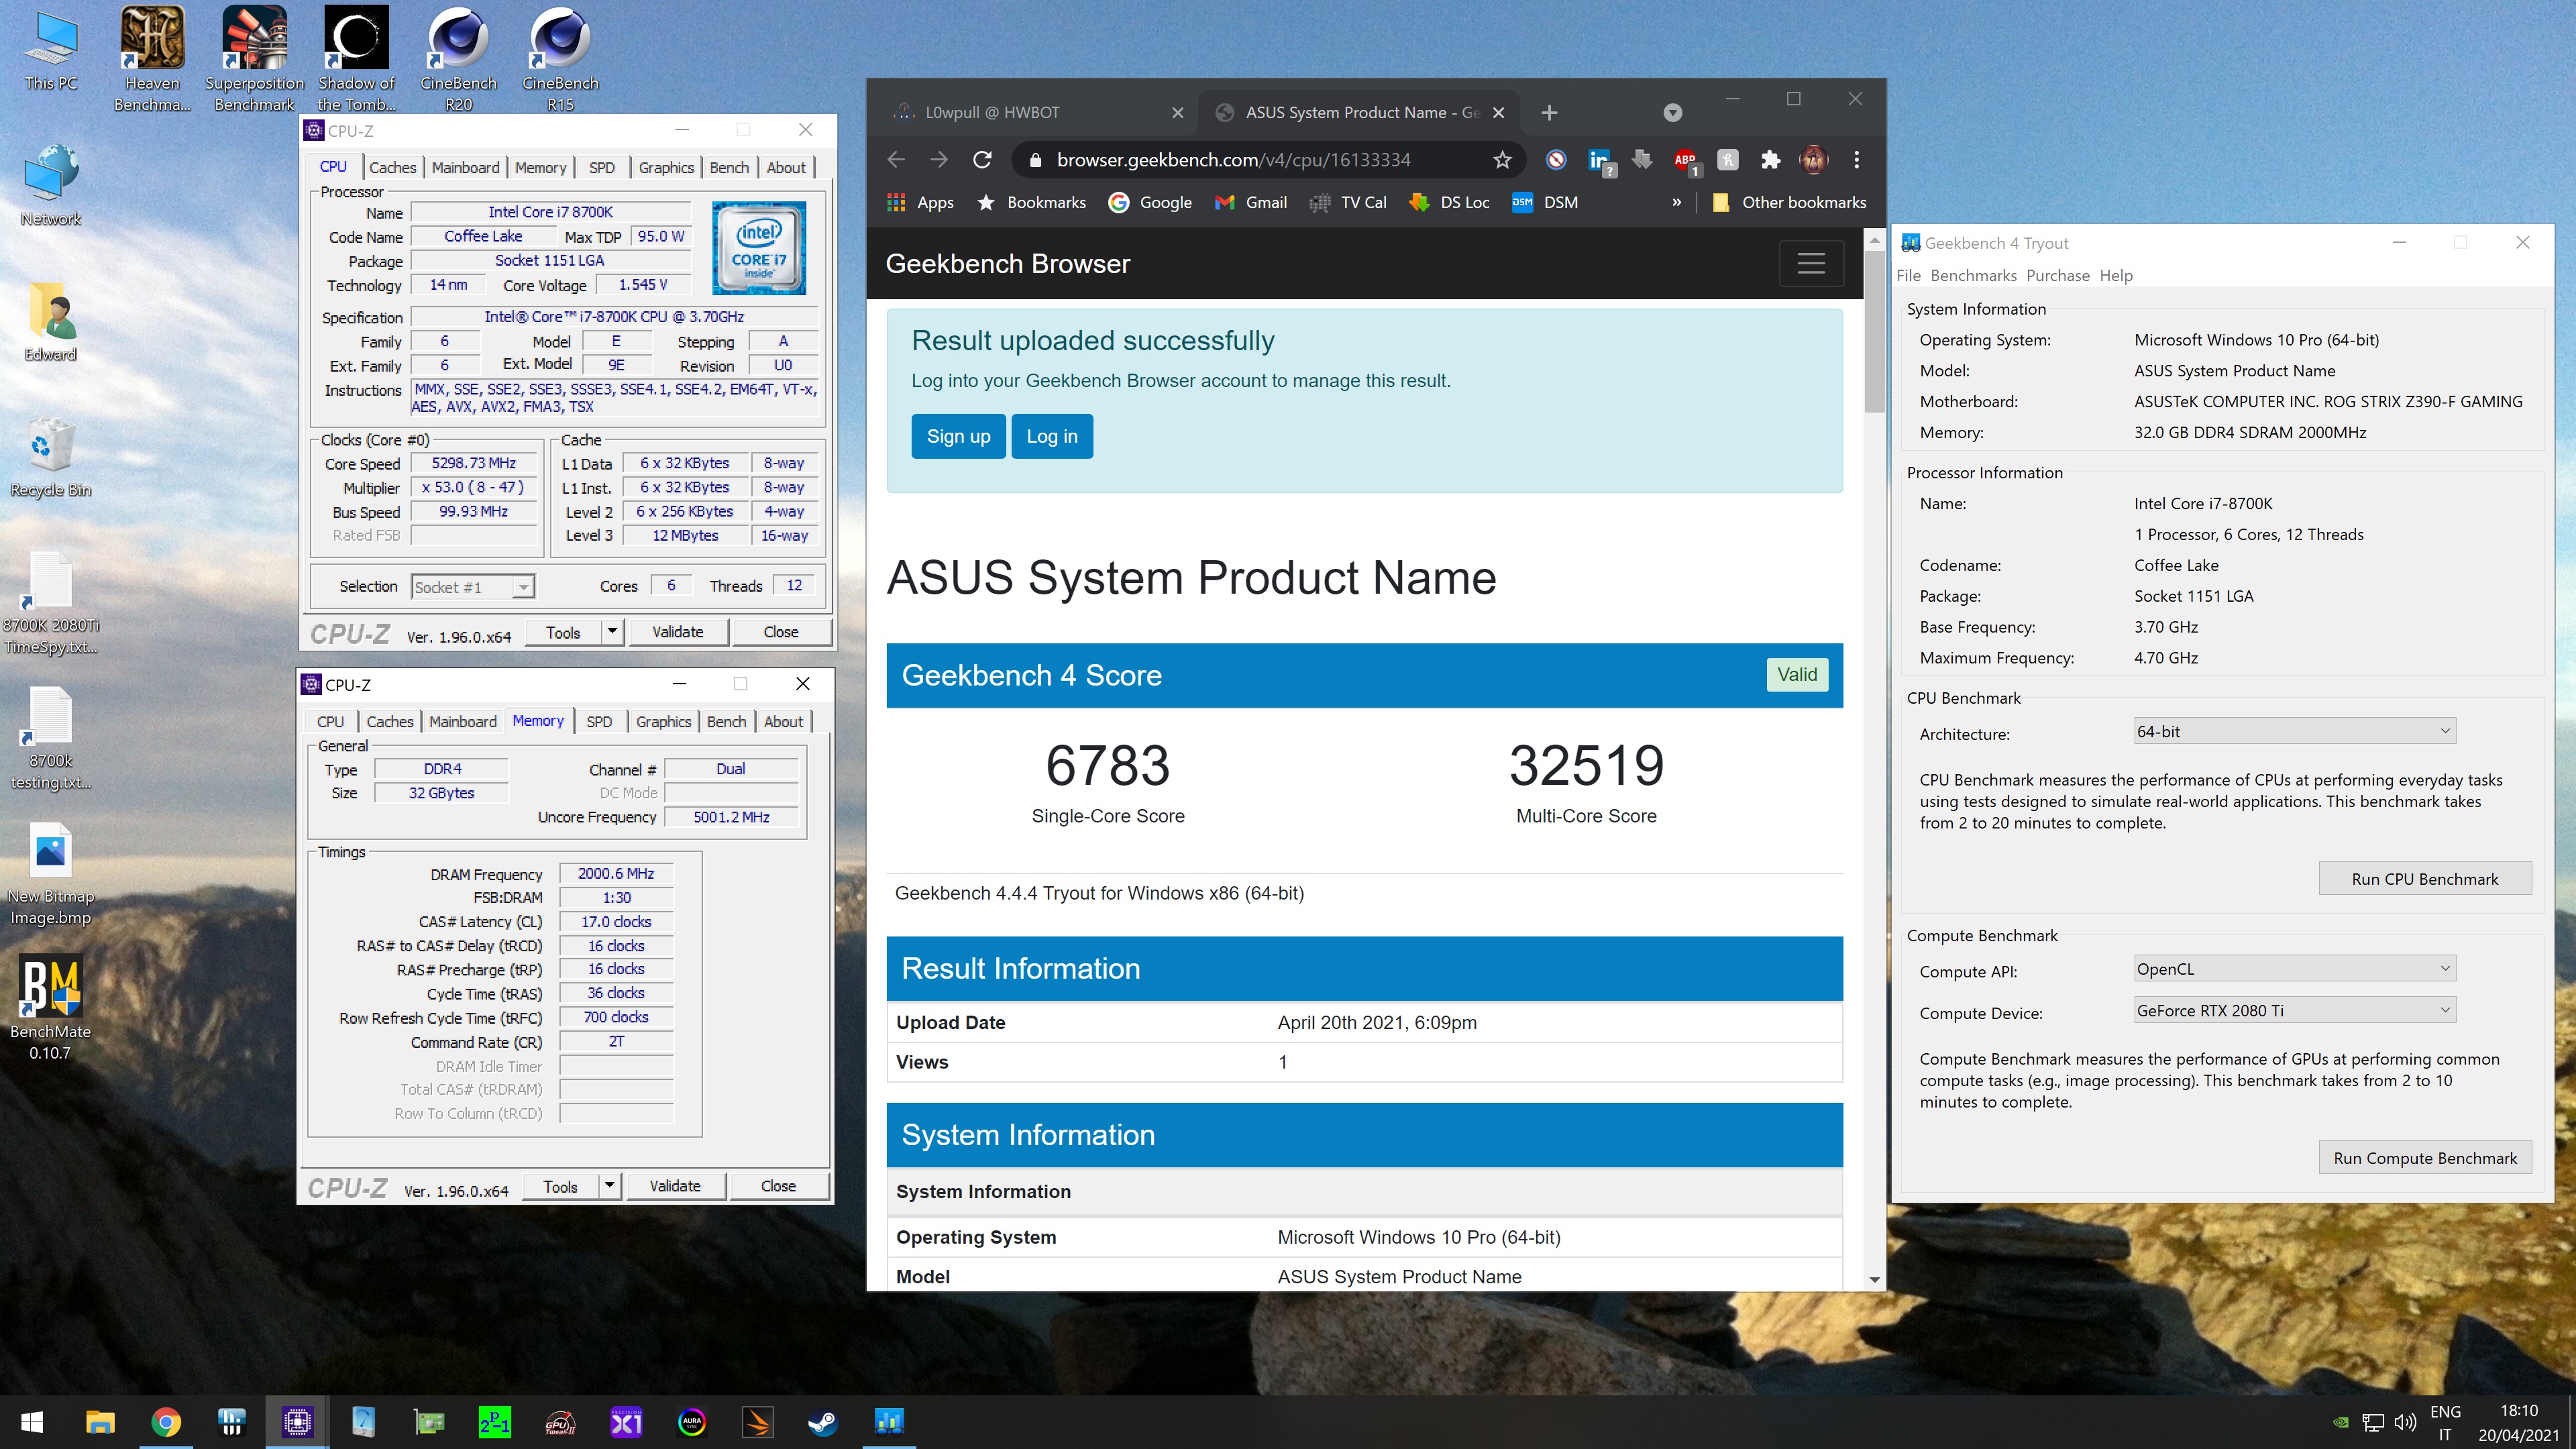Click the LinkedIn extension icon

click(1600, 160)
